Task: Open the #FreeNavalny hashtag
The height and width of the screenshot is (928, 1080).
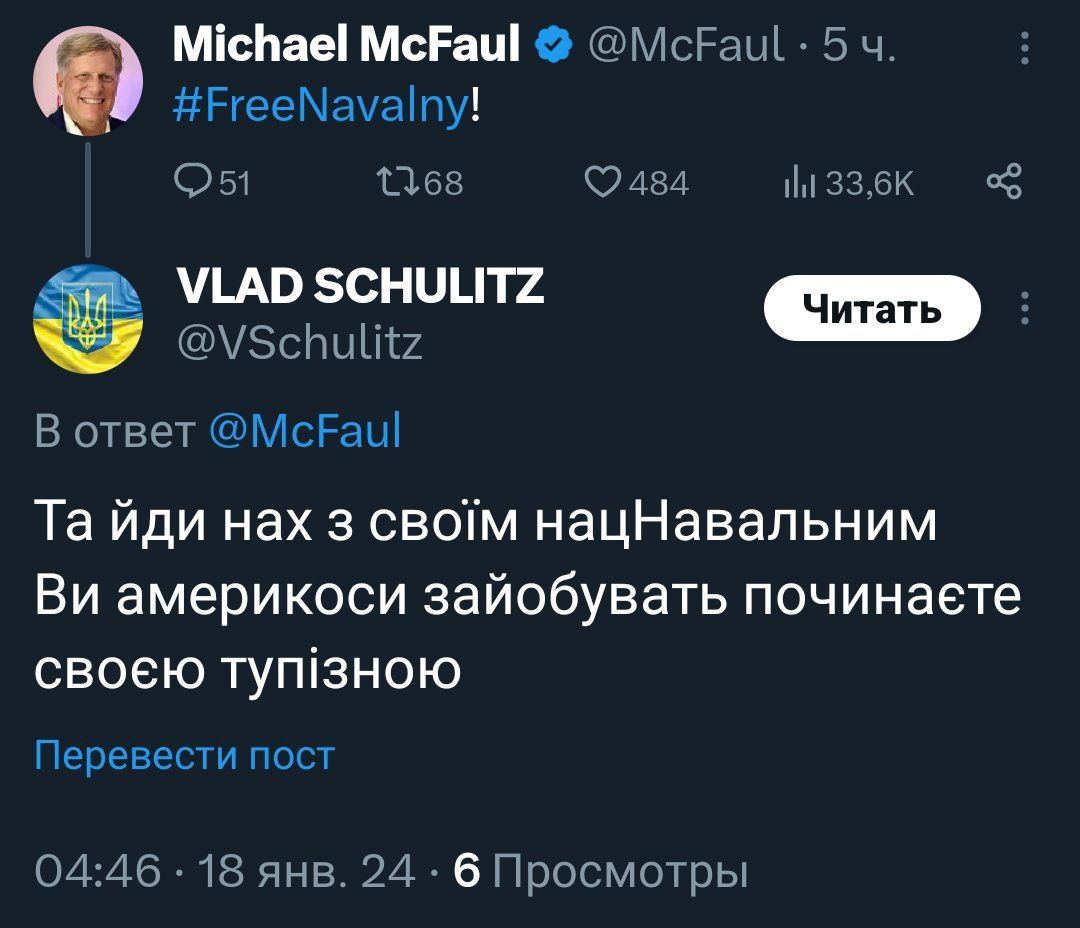Action: 319,104
